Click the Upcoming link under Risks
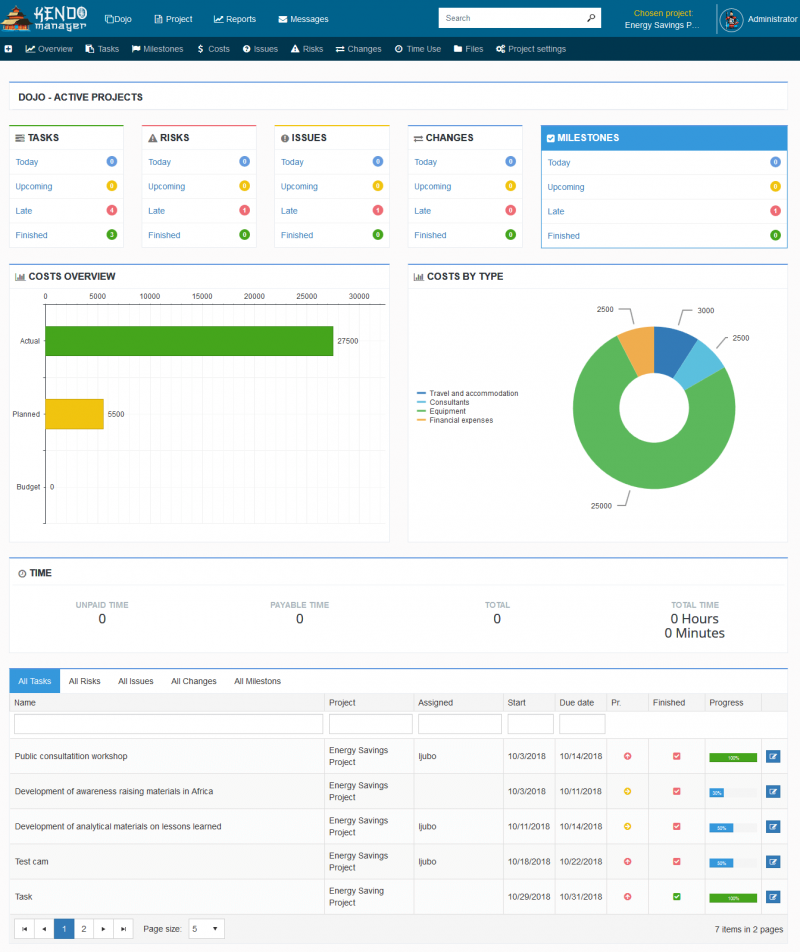This screenshot has height=952, width=800. [166, 186]
